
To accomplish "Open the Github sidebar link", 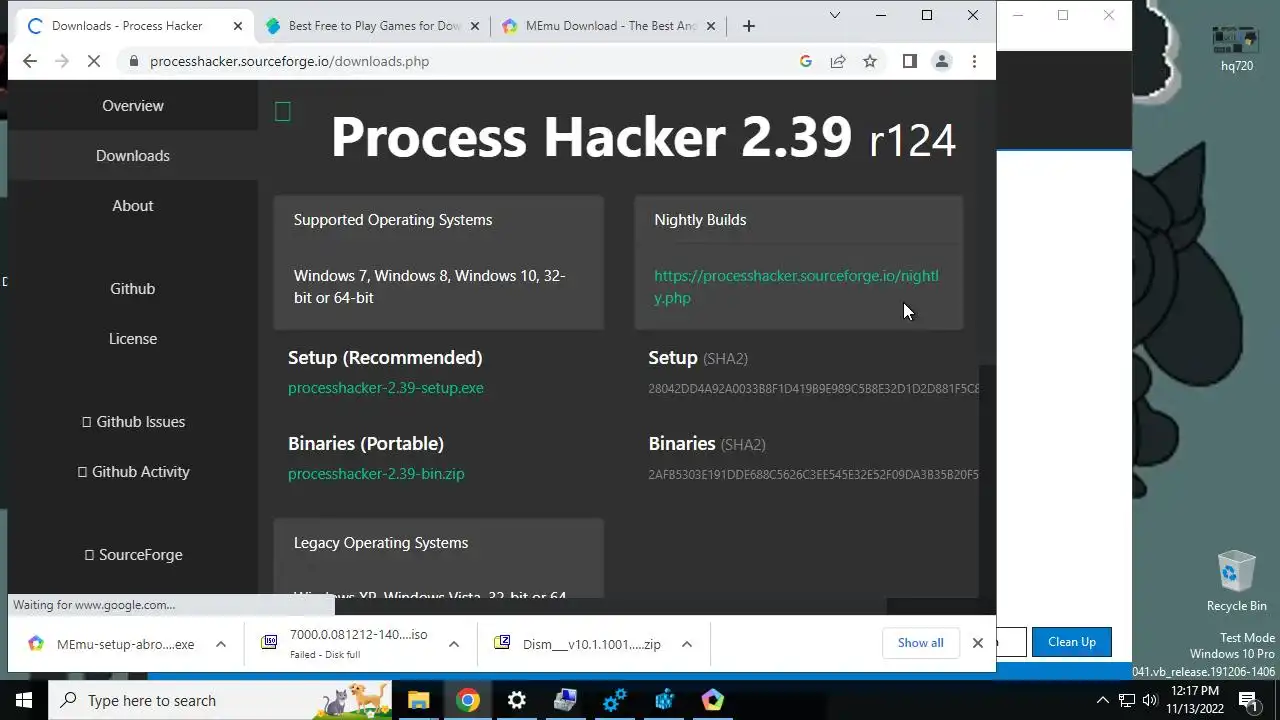I will pos(133,288).
